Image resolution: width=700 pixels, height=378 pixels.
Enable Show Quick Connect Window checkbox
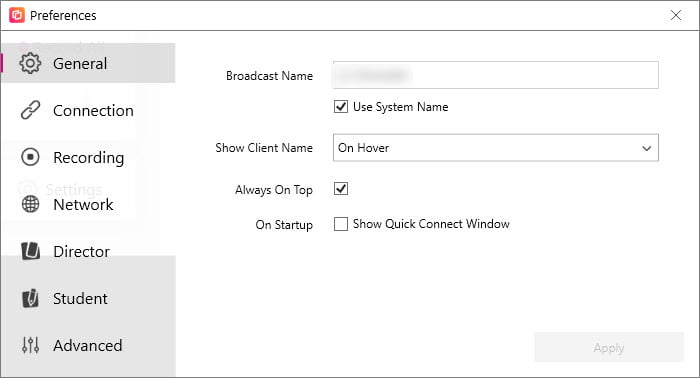point(341,224)
